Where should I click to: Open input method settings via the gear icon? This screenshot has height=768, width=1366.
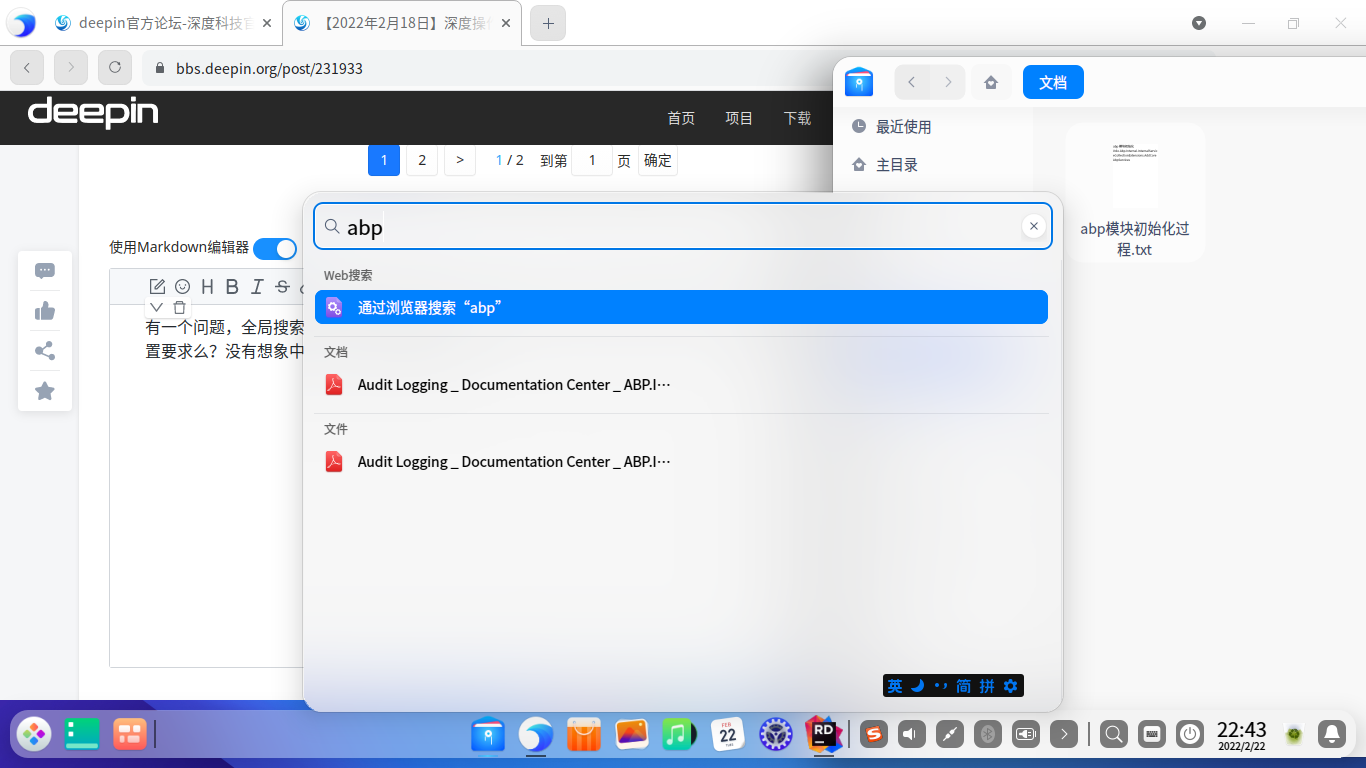(1010, 686)
